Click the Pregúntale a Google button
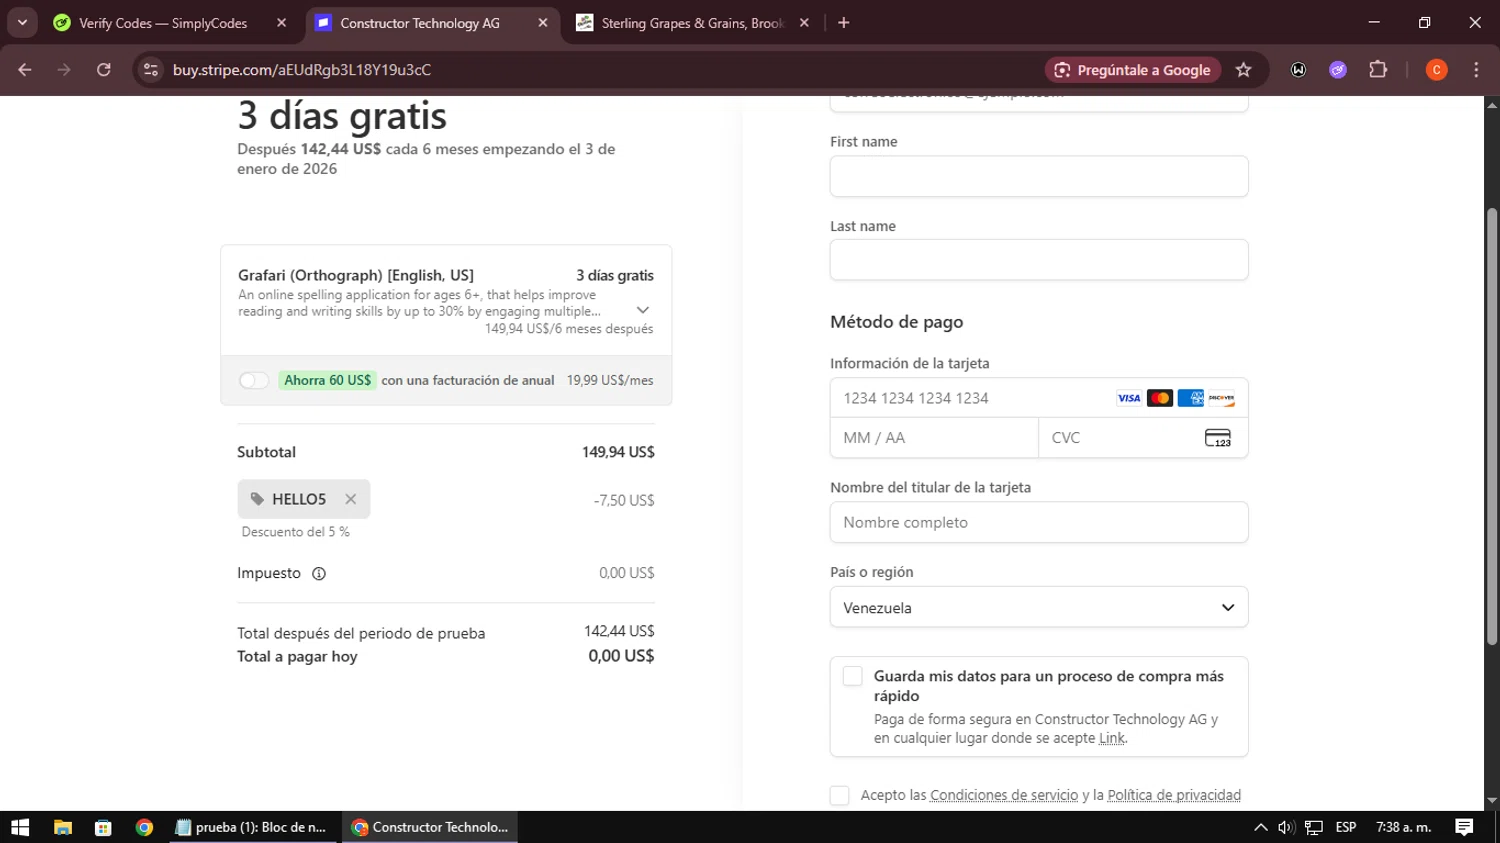Screen dimensions: 1500x843 pyautogui.click(x=1132, y=70)
